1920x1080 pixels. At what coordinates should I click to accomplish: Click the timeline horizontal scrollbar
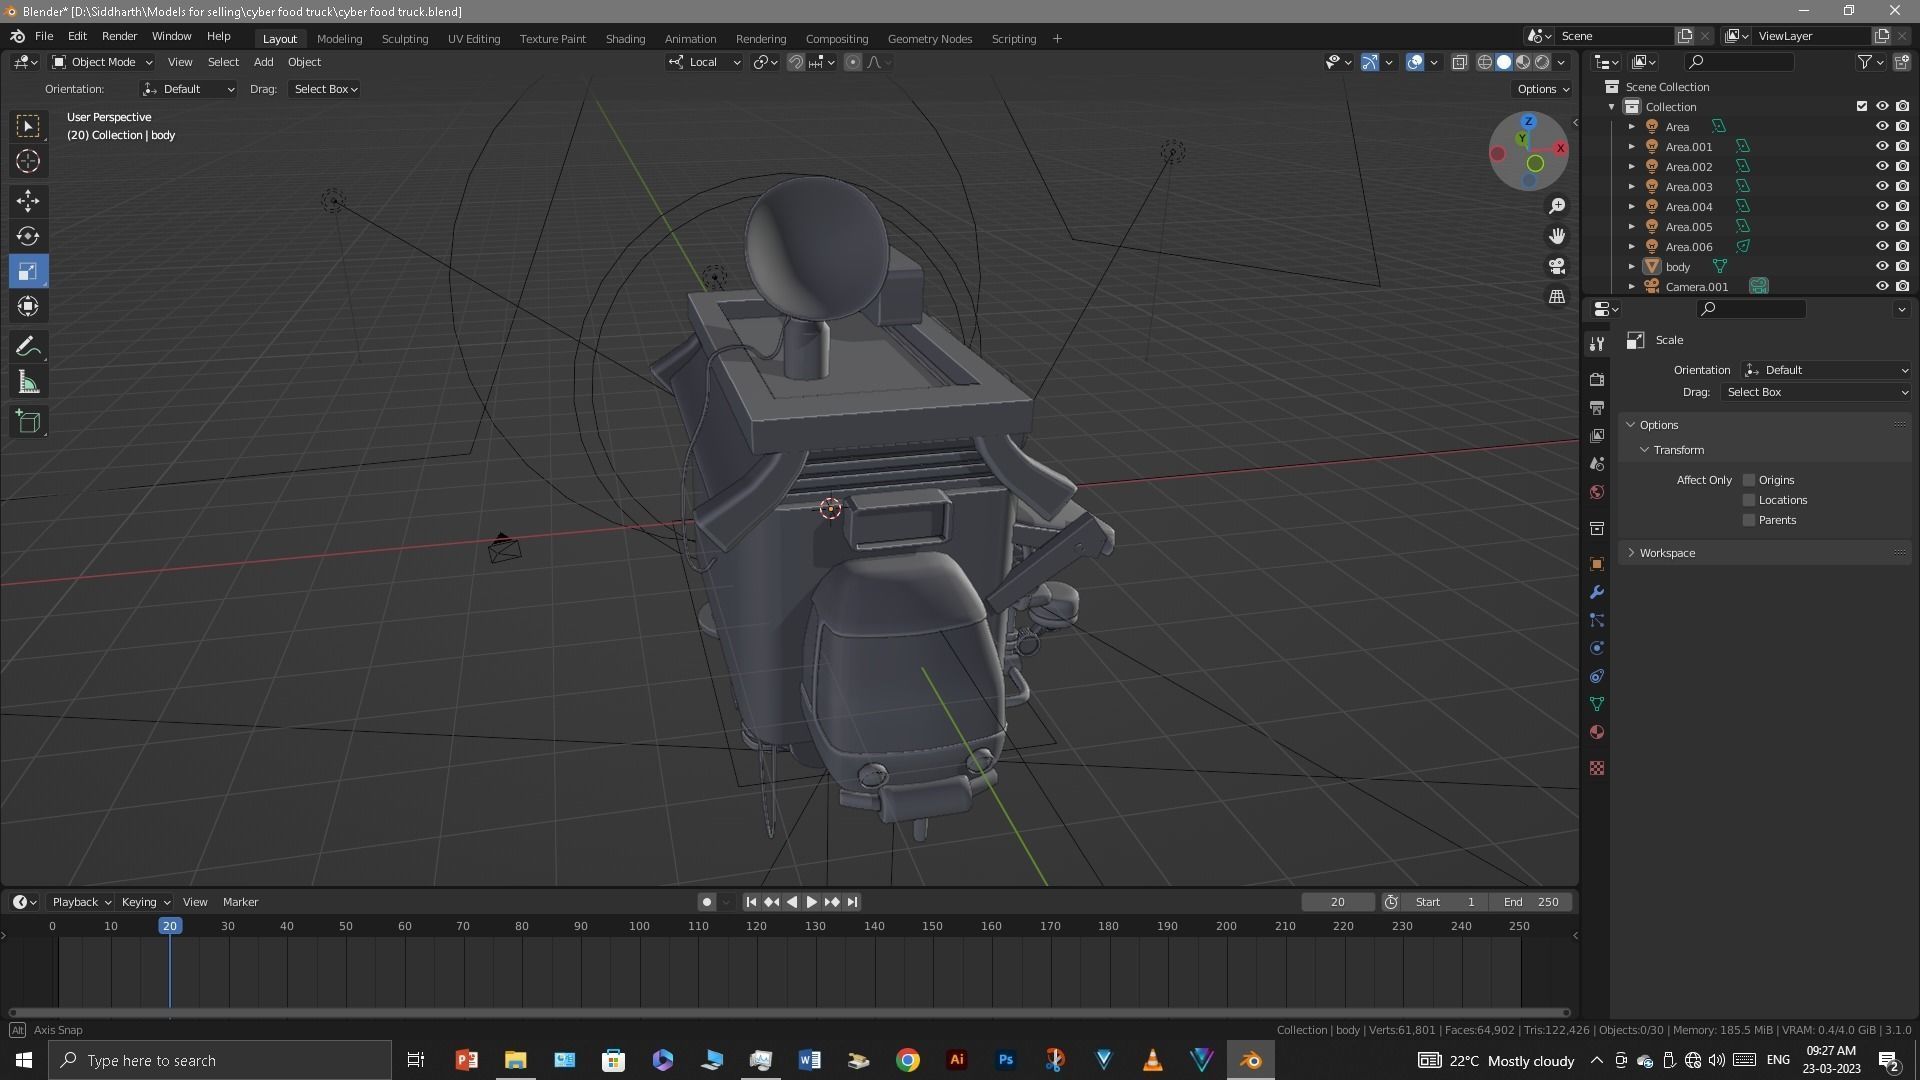[788, 1012]
